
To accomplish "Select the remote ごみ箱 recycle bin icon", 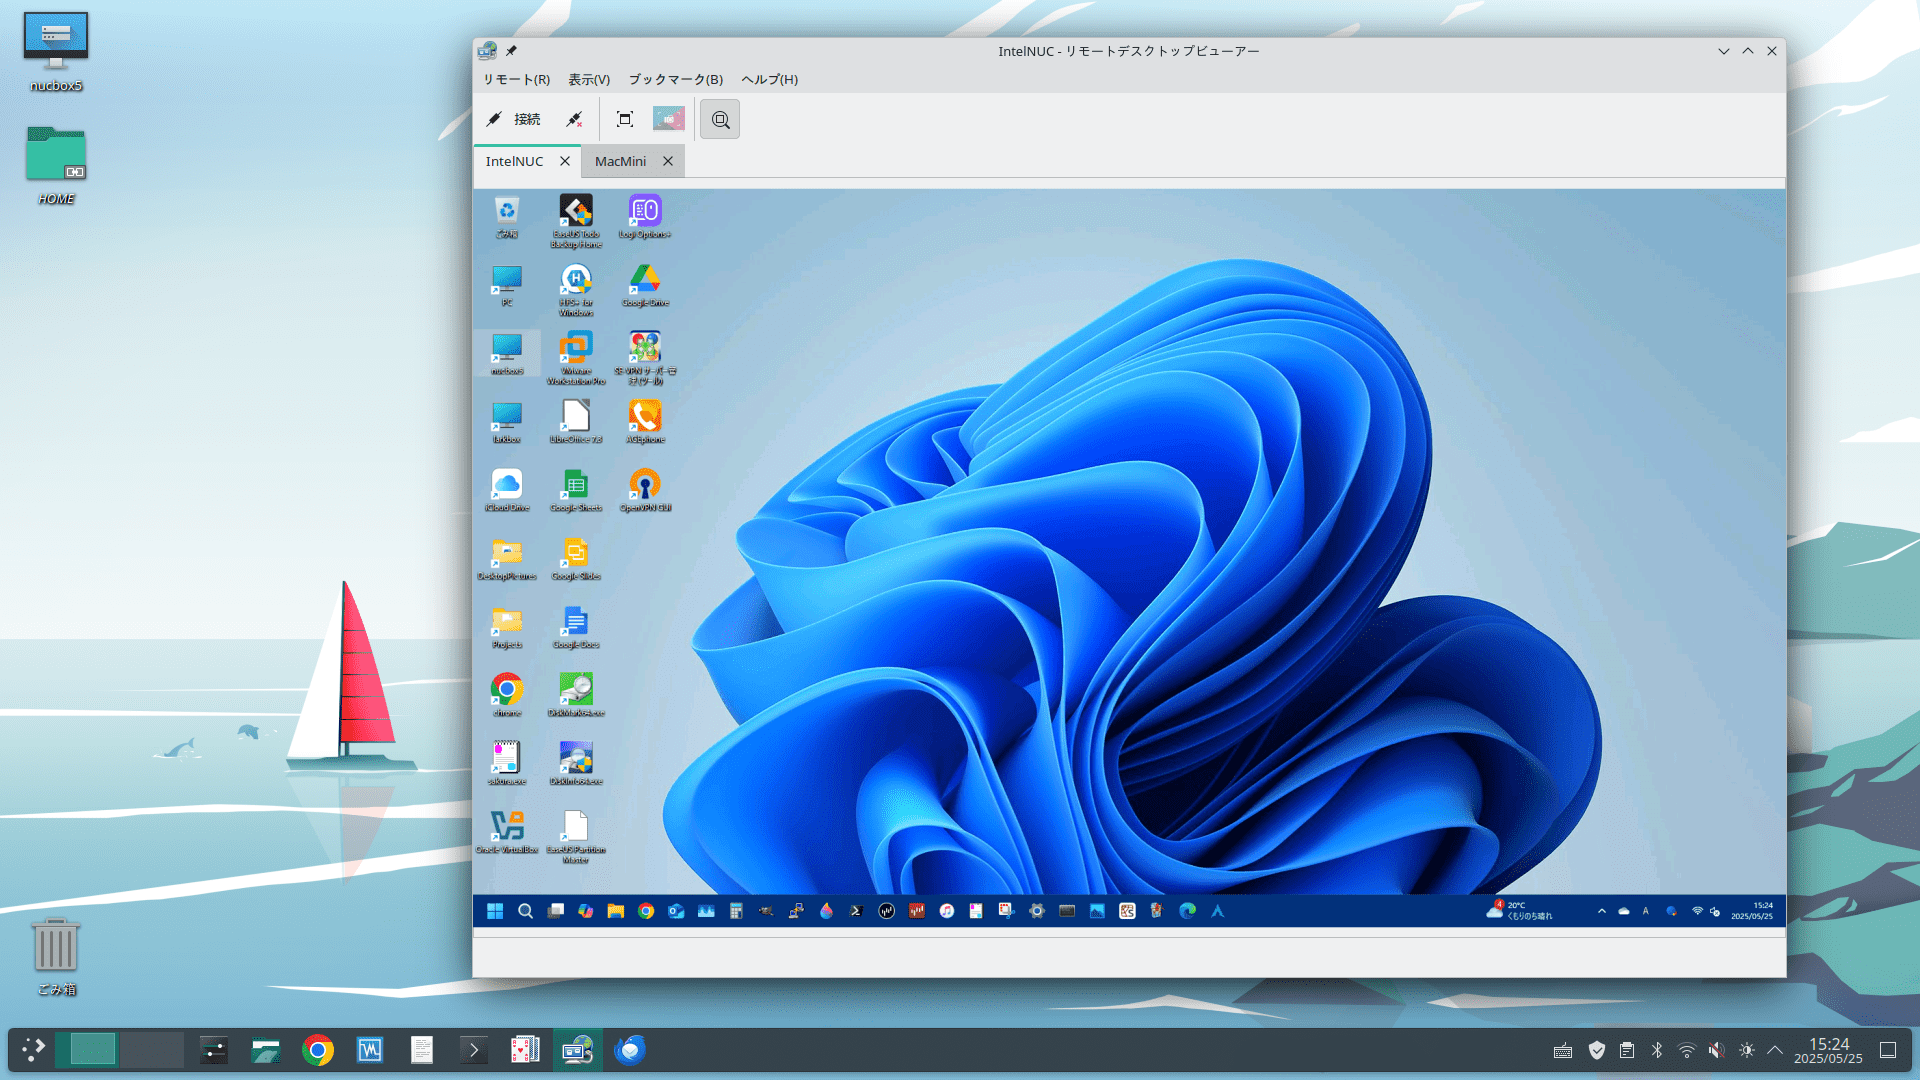I will tap(507, 217).
